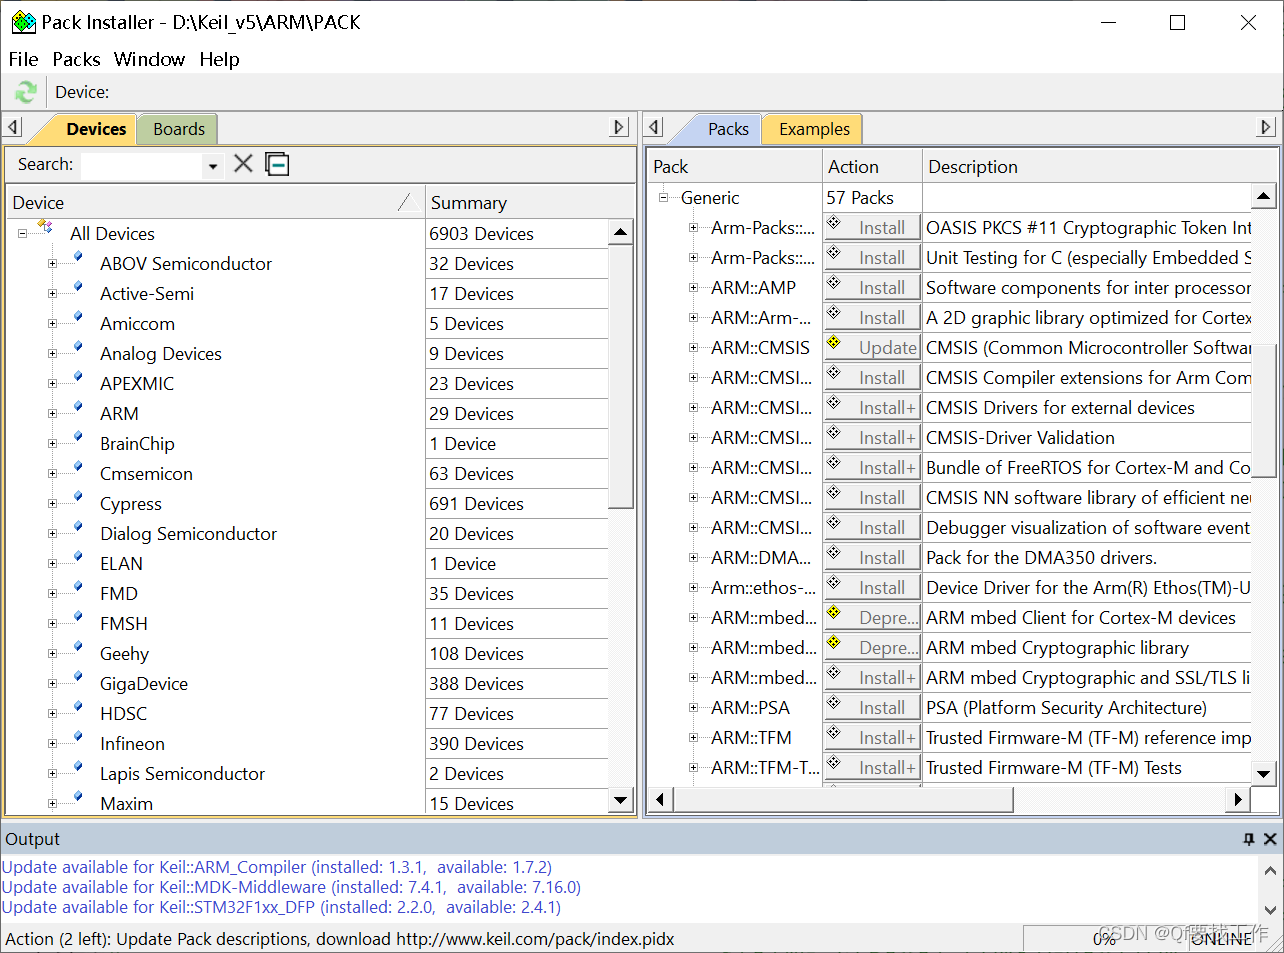This screenshot has height=953, width=1284.
Task: Expand the Geehy vendor node
Action: 52,654
